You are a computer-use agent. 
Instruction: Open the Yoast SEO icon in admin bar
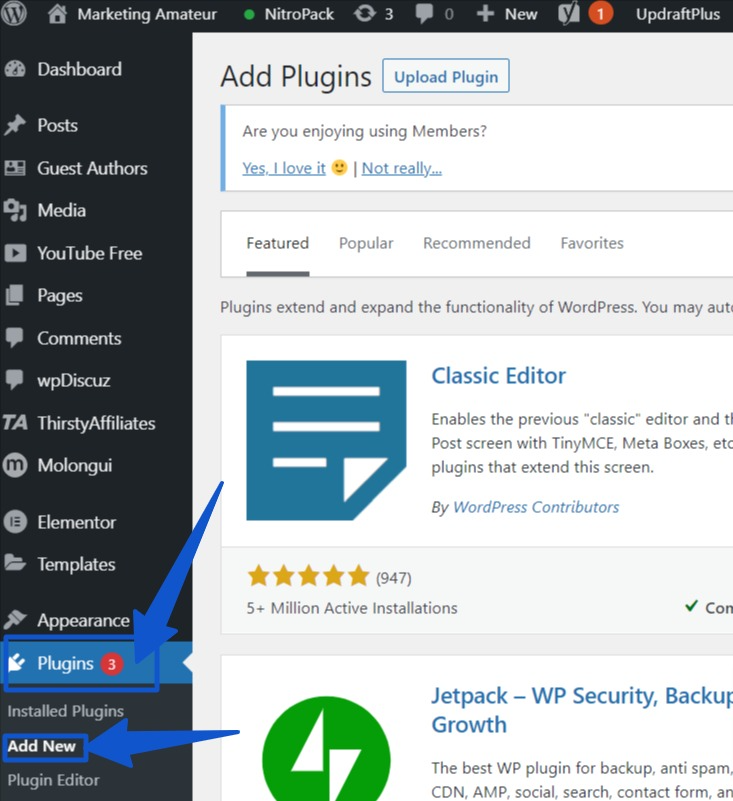click(569, 14)
